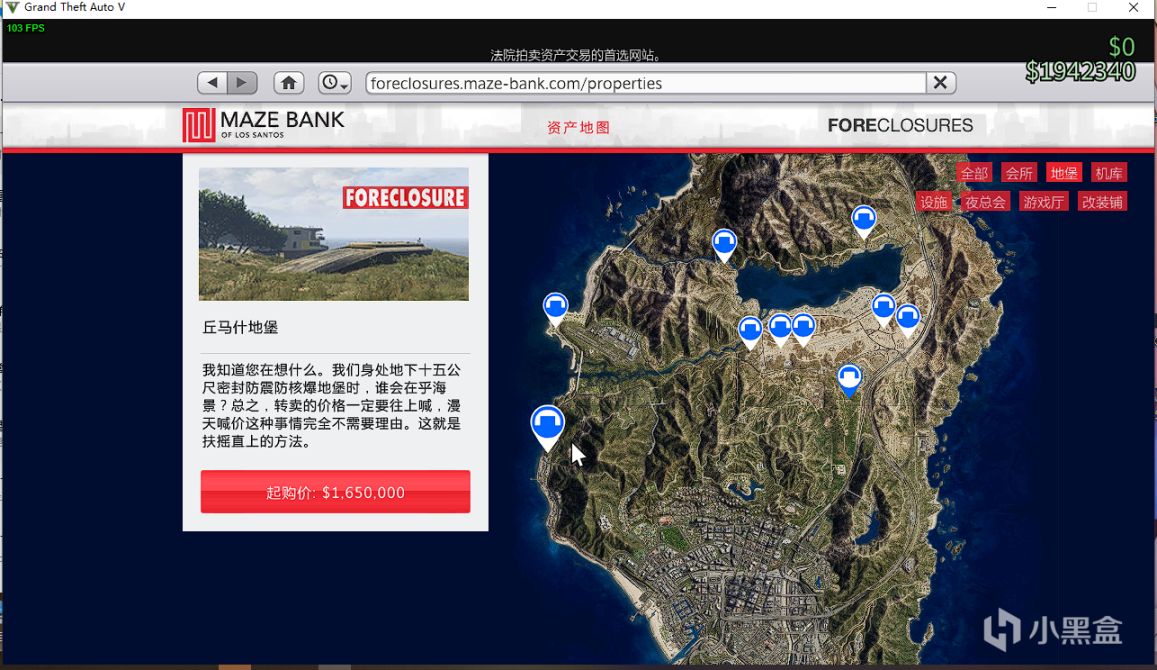Image resolution: width=1157 pixels, height=670 pixels.
Task: Click the FORECLOSURES header title
Action: pyautogui.click(x=900, y=125)
